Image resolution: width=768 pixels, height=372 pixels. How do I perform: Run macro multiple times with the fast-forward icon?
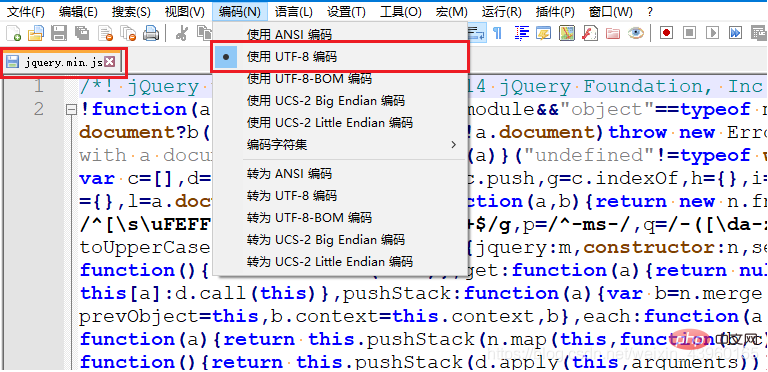(x=735, y=33)
